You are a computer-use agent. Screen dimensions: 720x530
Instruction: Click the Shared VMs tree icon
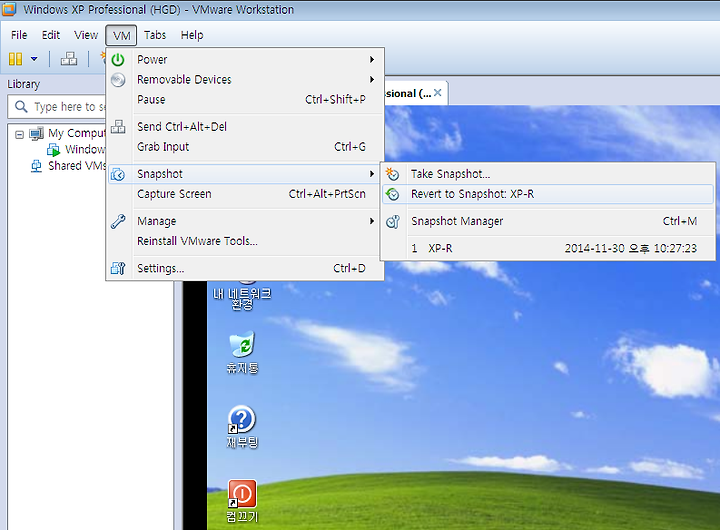(x=36, y=166)
